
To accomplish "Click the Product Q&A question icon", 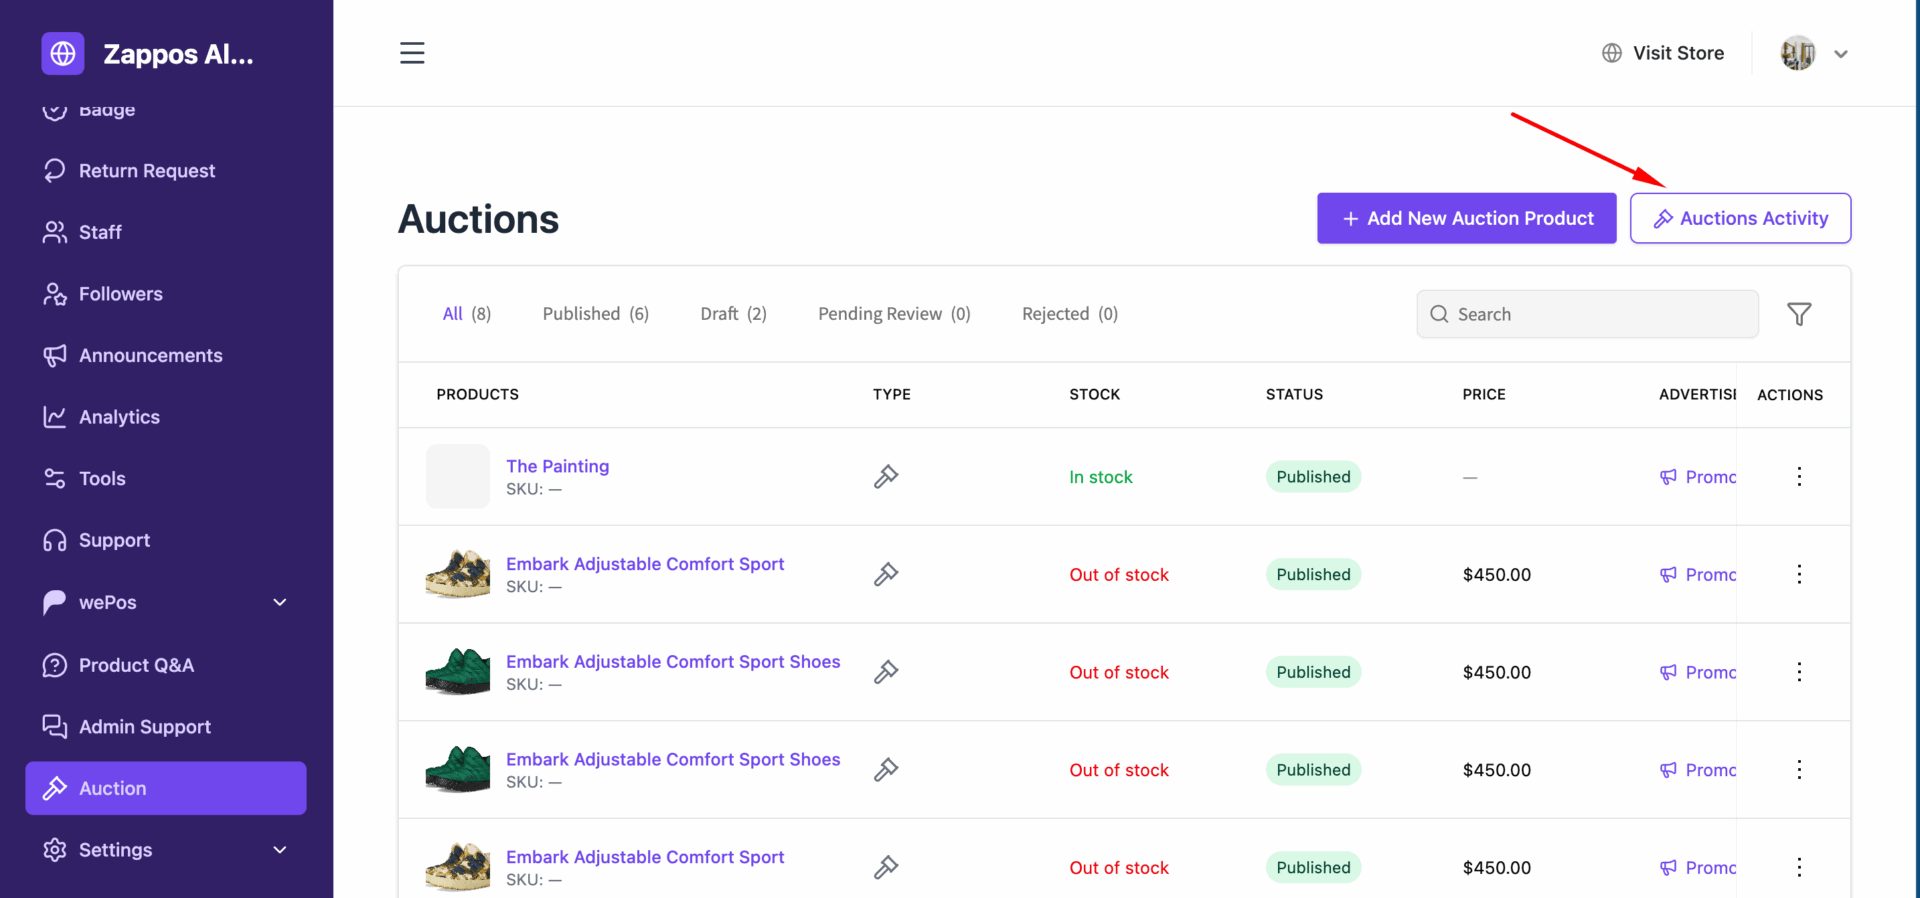I will (55, 665).
